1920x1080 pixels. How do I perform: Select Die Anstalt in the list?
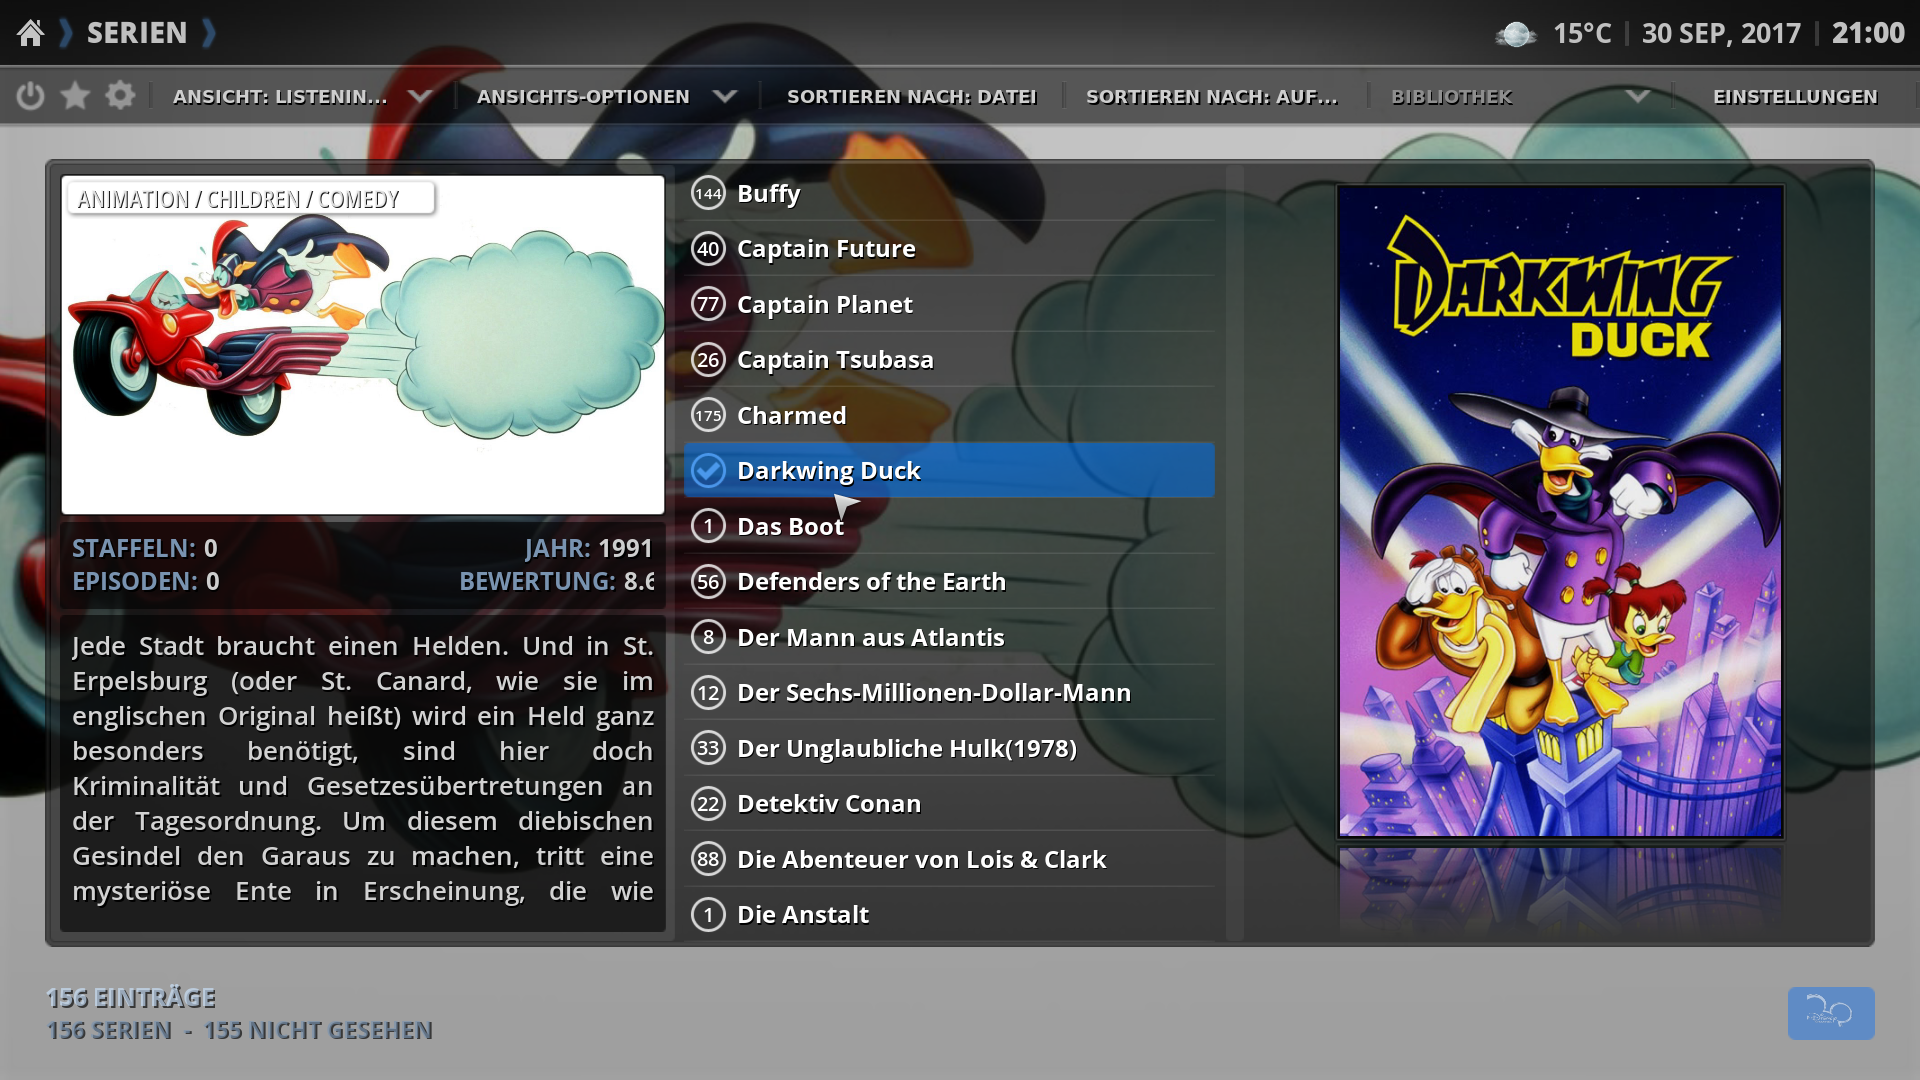pyautogui.click(x=949, y=915)
